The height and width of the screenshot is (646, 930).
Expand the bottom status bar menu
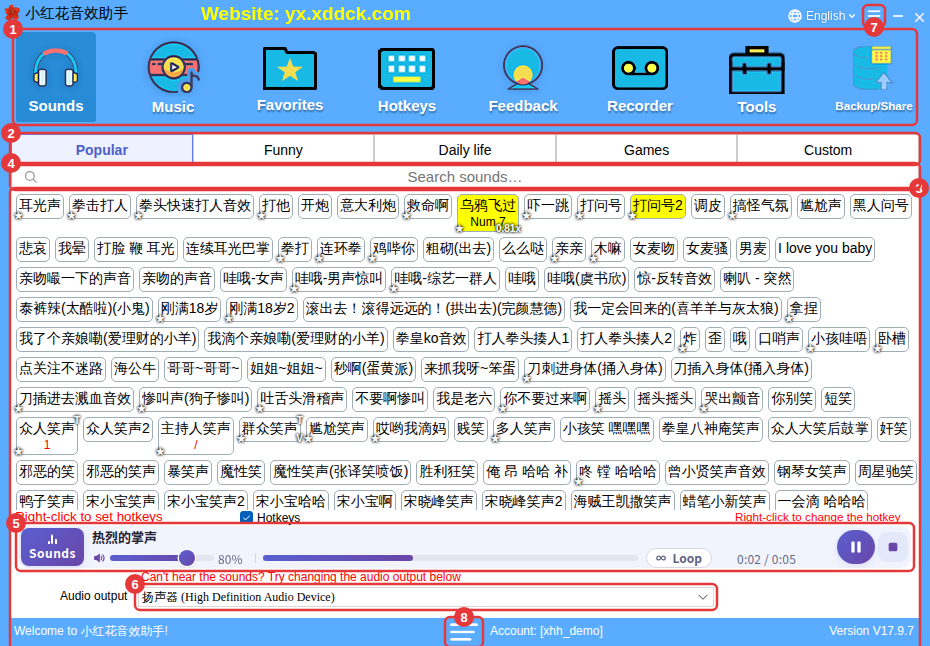[x=463, y=632]
